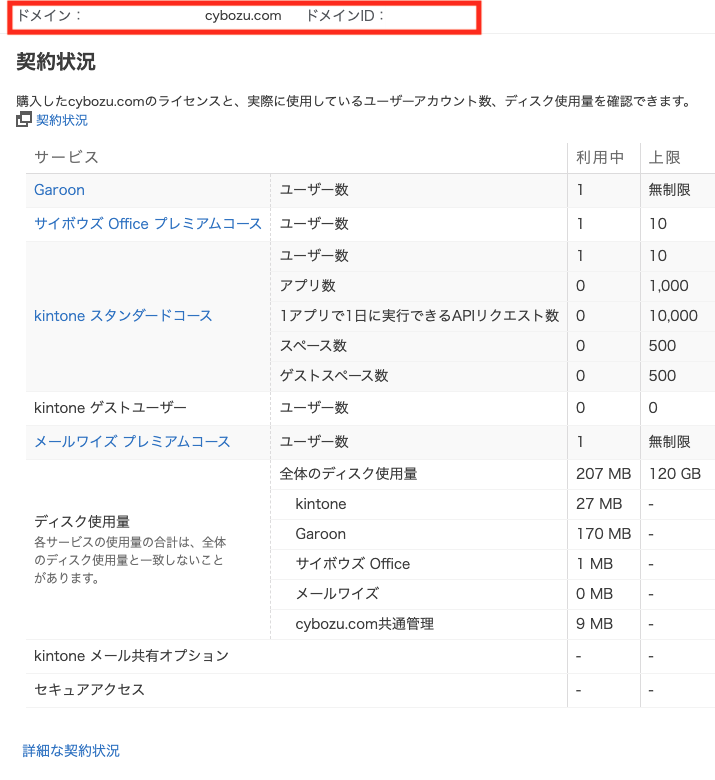Open the 契約状況 help link

click(x=62, y=120)
